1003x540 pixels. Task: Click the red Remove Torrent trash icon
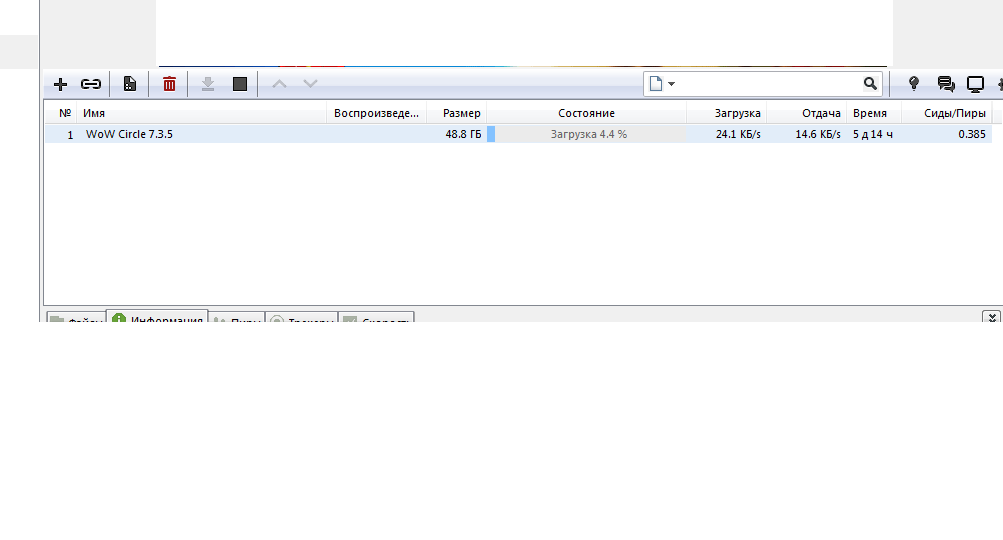(169, 84)
